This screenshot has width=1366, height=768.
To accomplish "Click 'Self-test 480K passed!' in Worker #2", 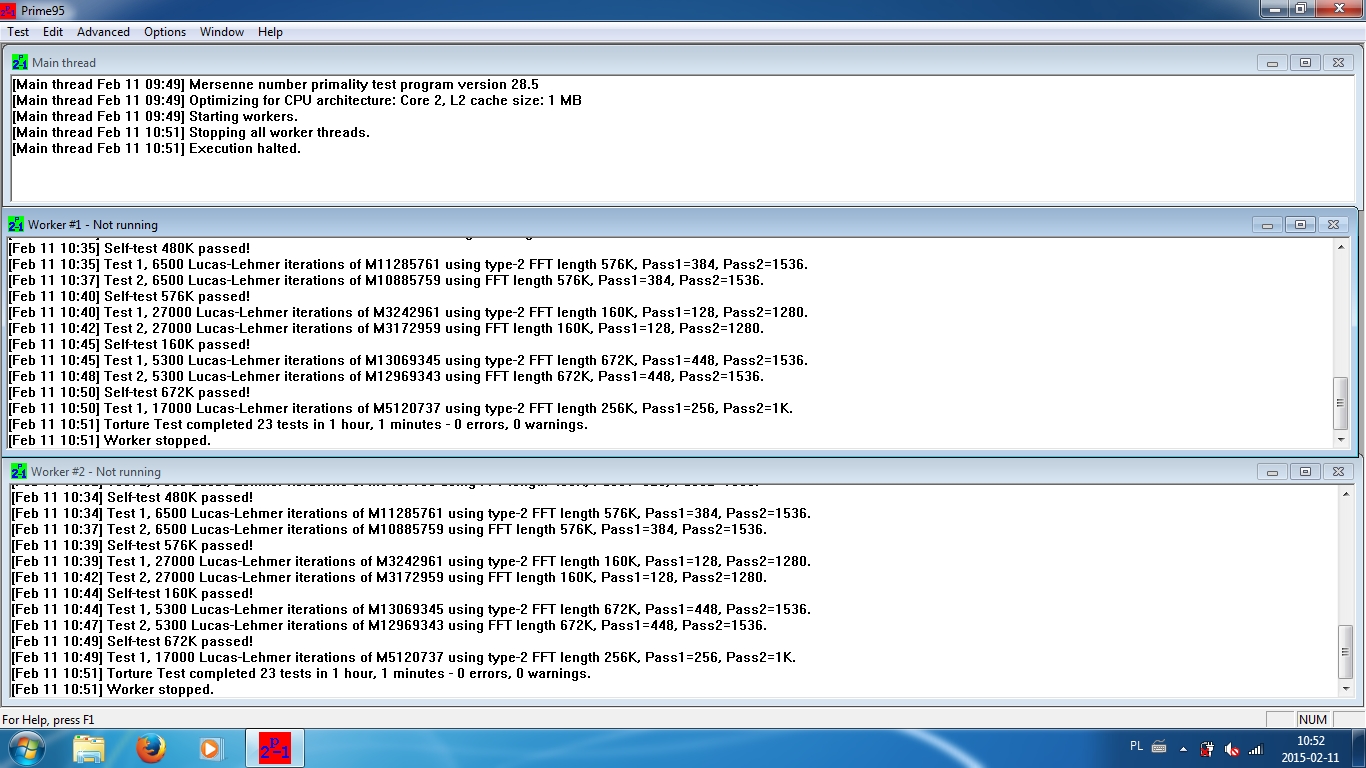I will click(x=132, y=498).
